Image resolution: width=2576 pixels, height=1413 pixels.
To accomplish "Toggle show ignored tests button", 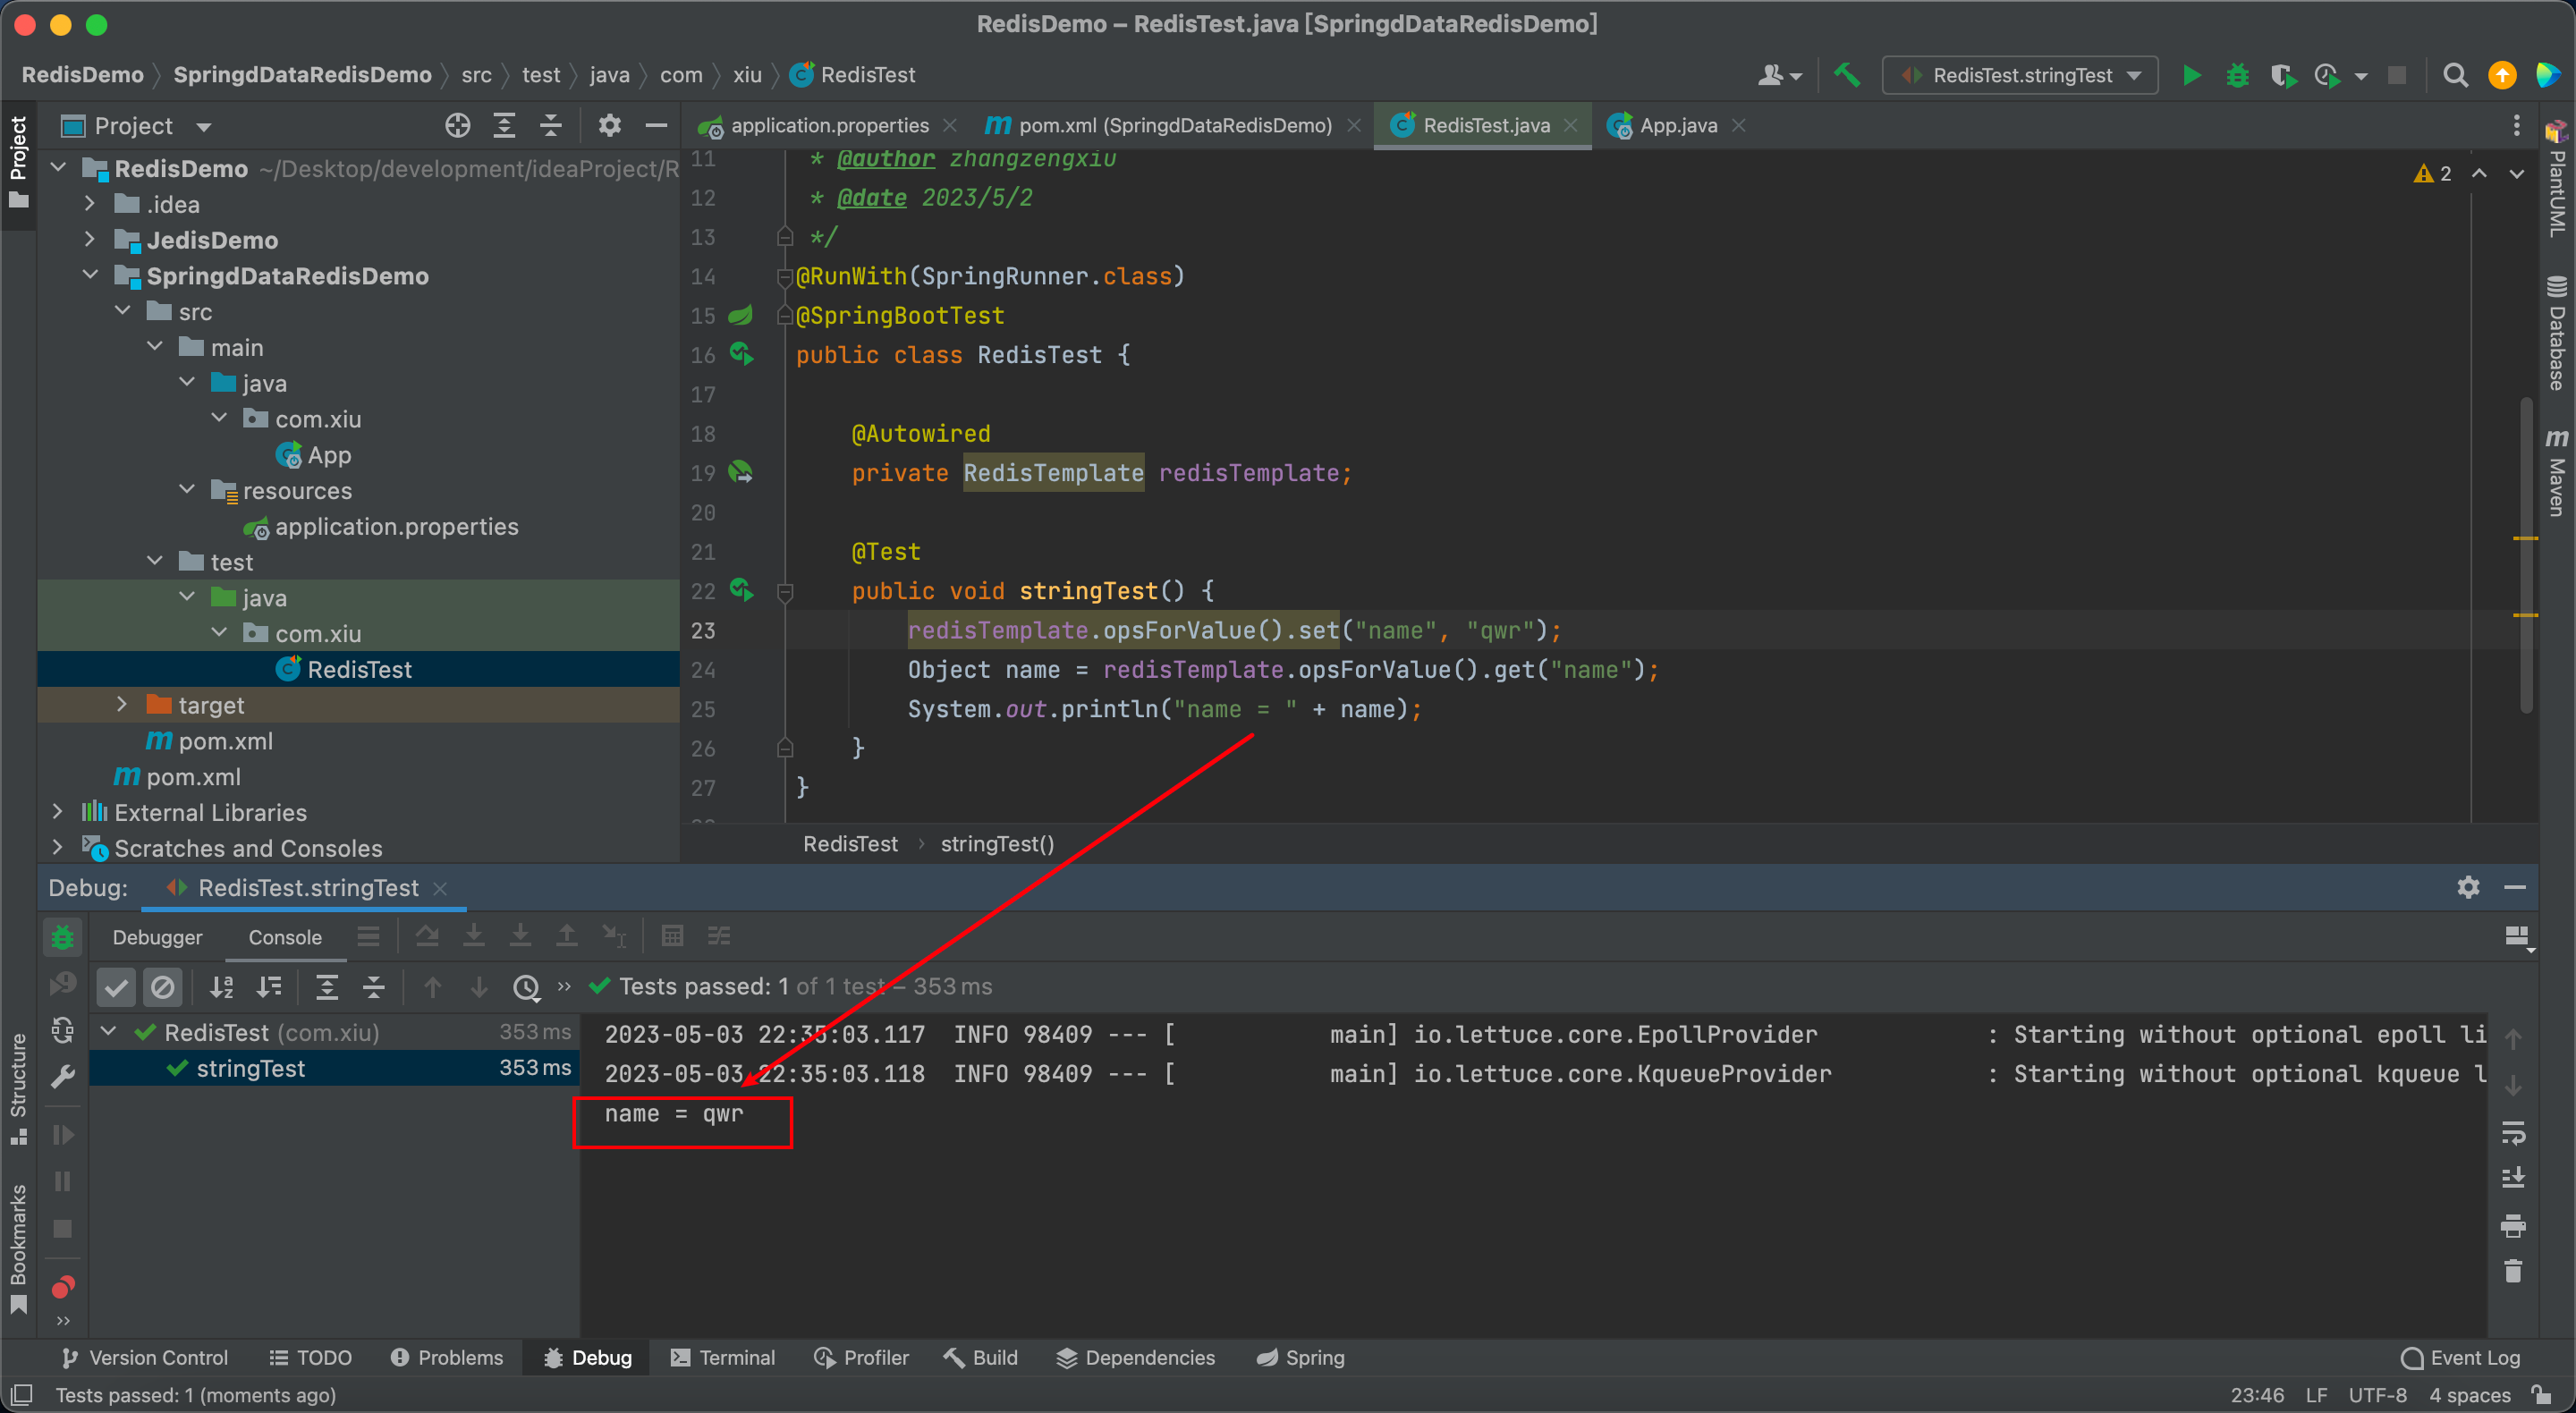I will [162, 987].
